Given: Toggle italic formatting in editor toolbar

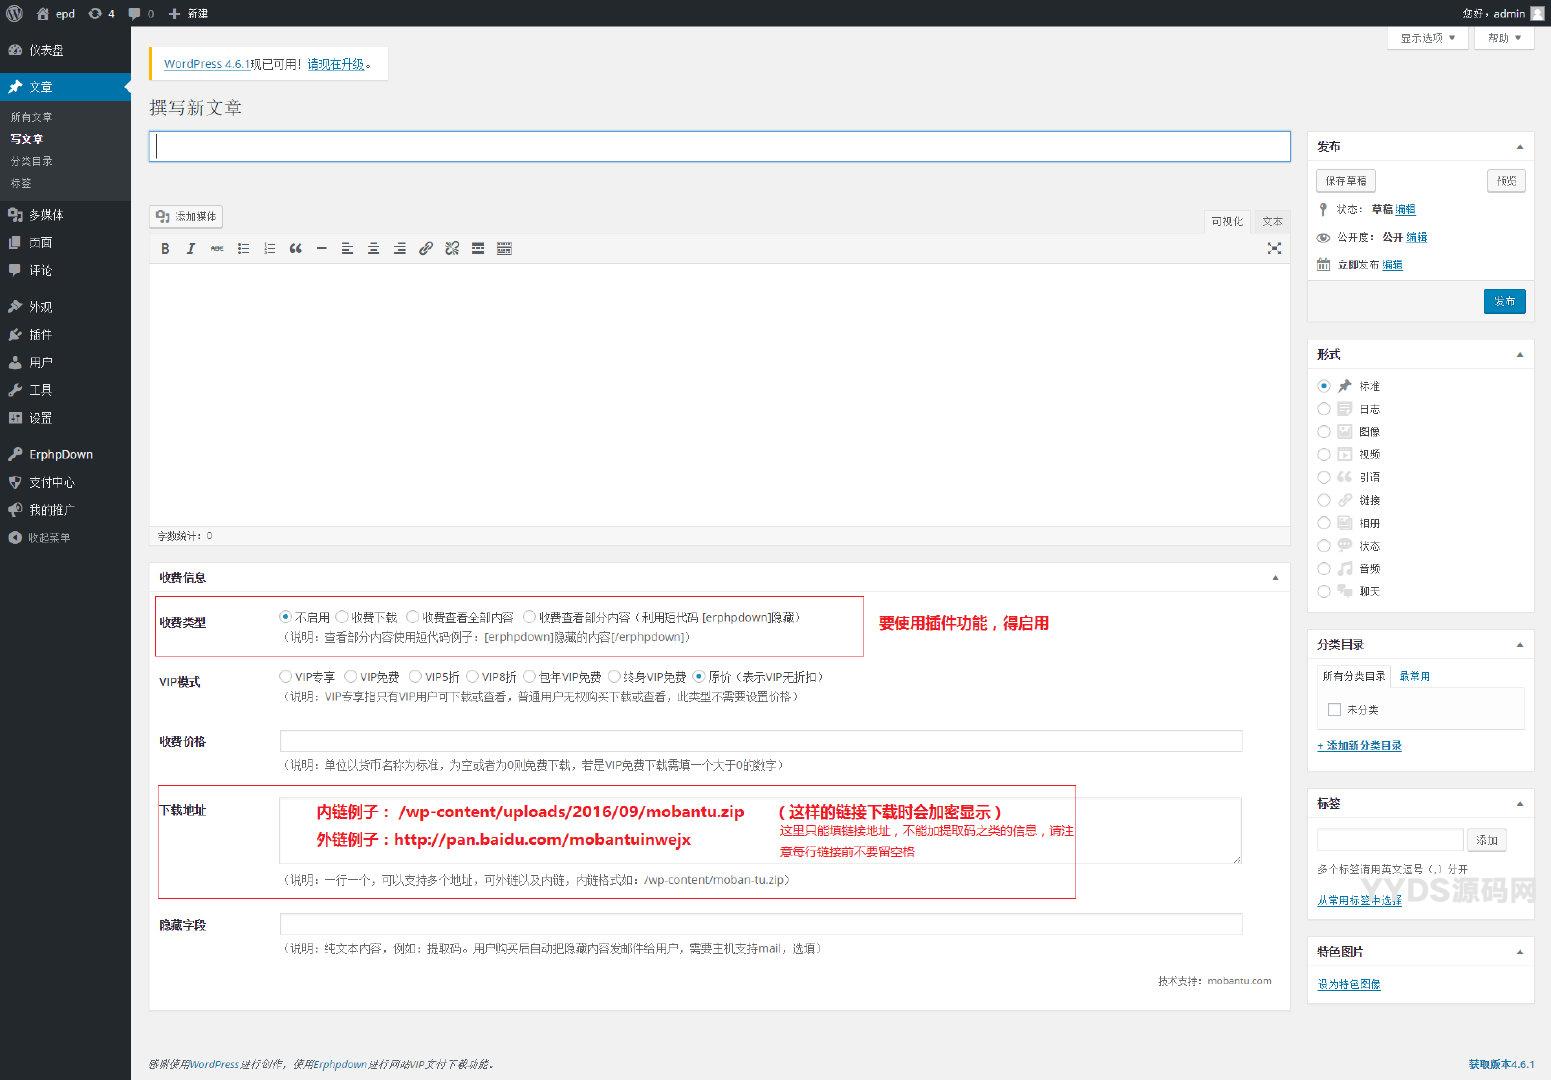Looking at the screenshot, I should [191, 249].
